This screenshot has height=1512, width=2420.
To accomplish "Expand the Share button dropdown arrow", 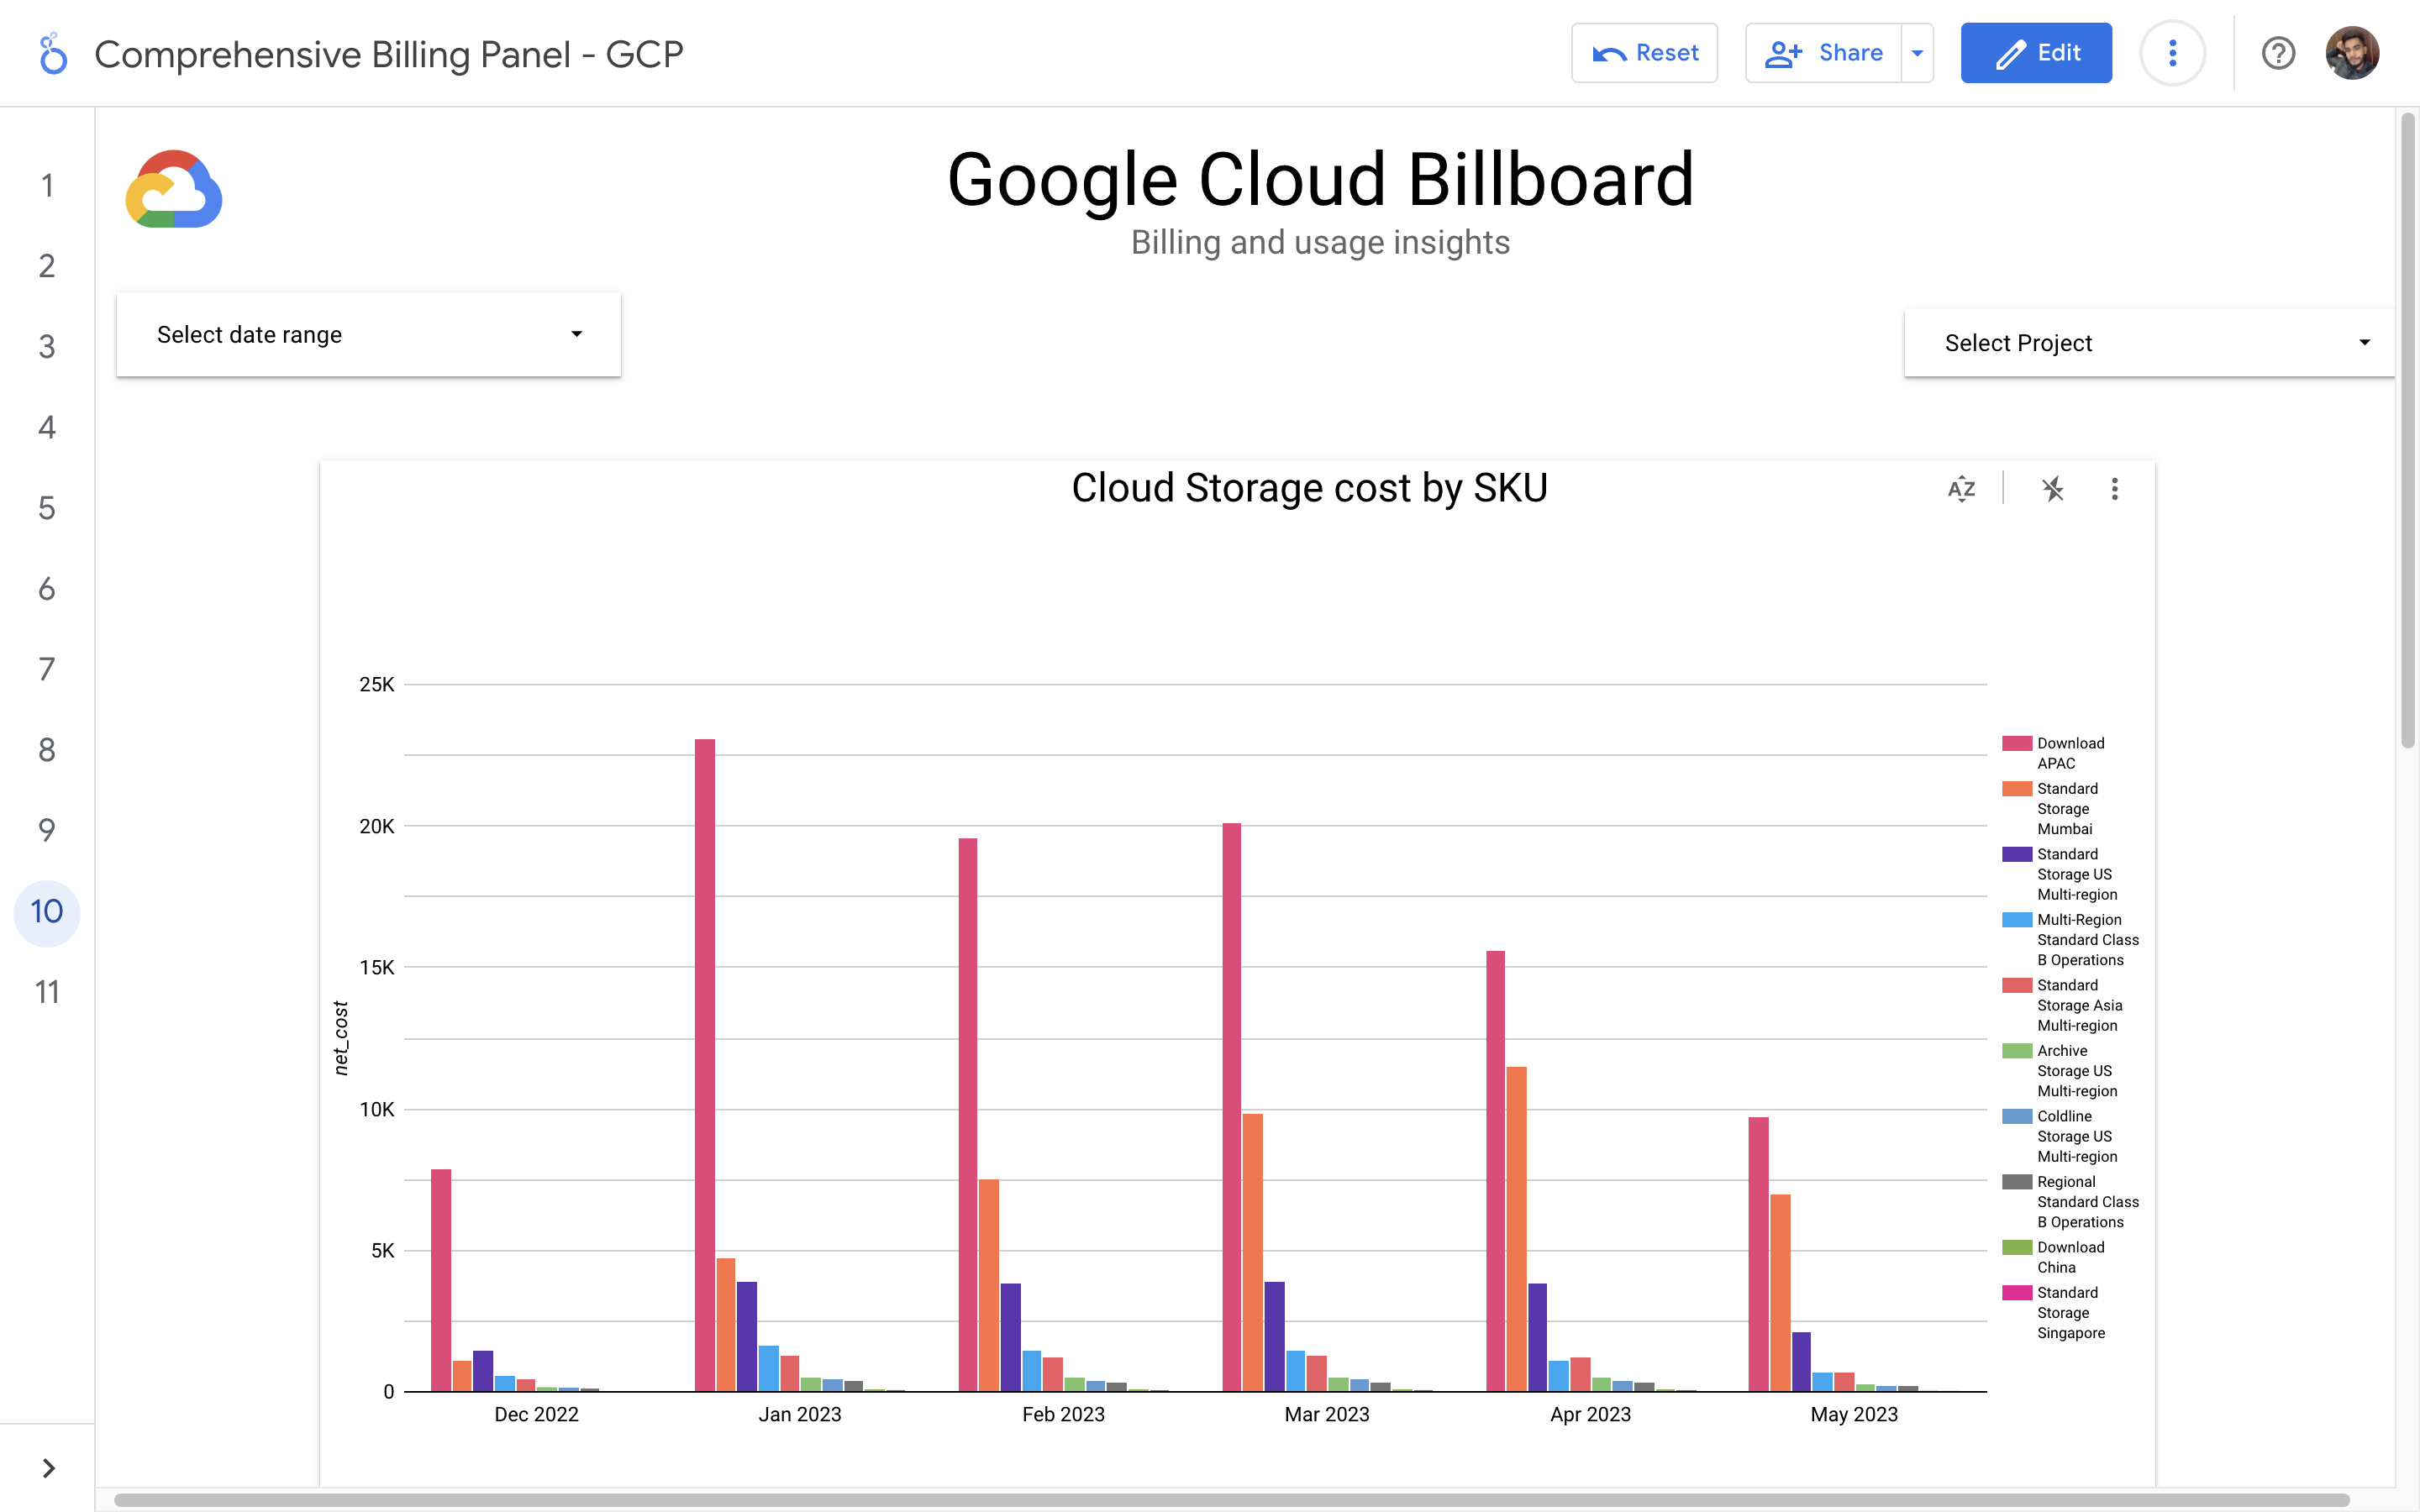I will coord(1917,53).
